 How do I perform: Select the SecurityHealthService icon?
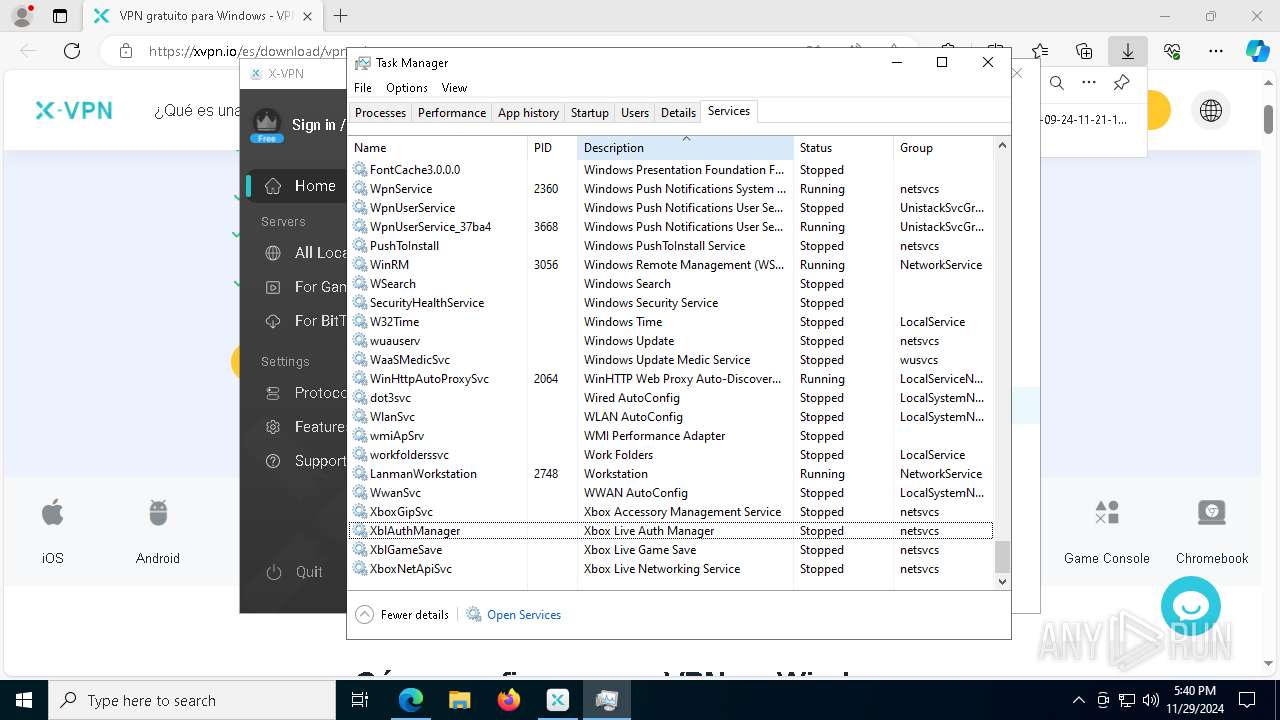pyautogui.click(x=360, y=303)
